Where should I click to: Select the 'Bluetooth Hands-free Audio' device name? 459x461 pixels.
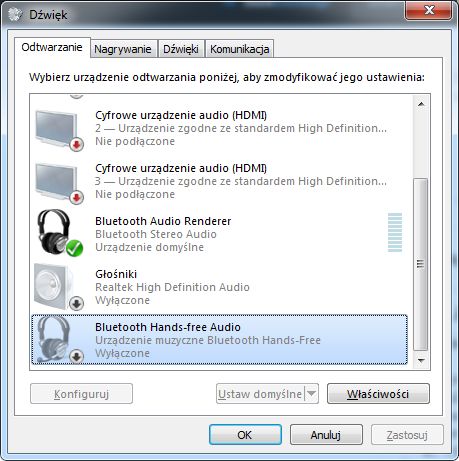click(x=168, y=327)
